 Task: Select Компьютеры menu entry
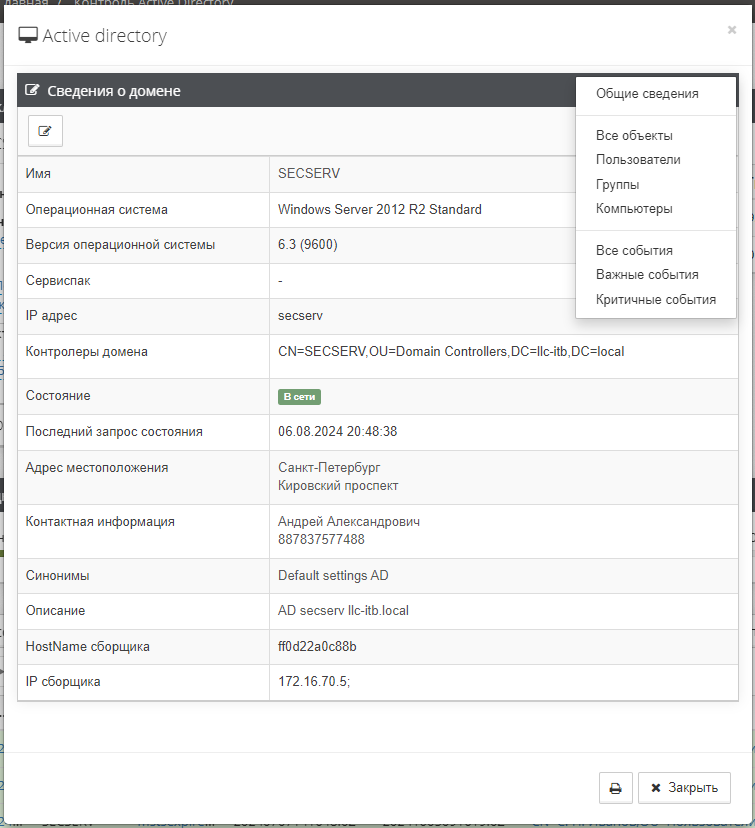point(634,209)
